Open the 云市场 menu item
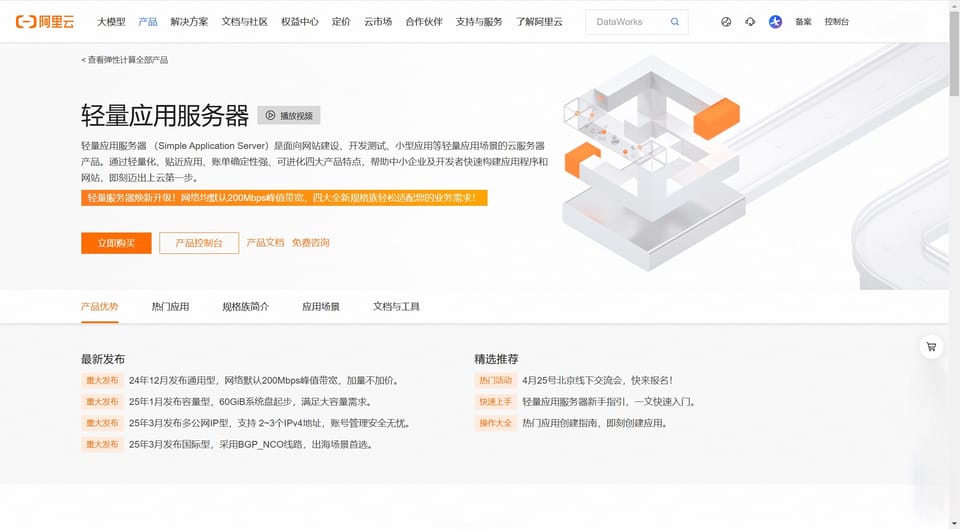 tap(378, 21)
